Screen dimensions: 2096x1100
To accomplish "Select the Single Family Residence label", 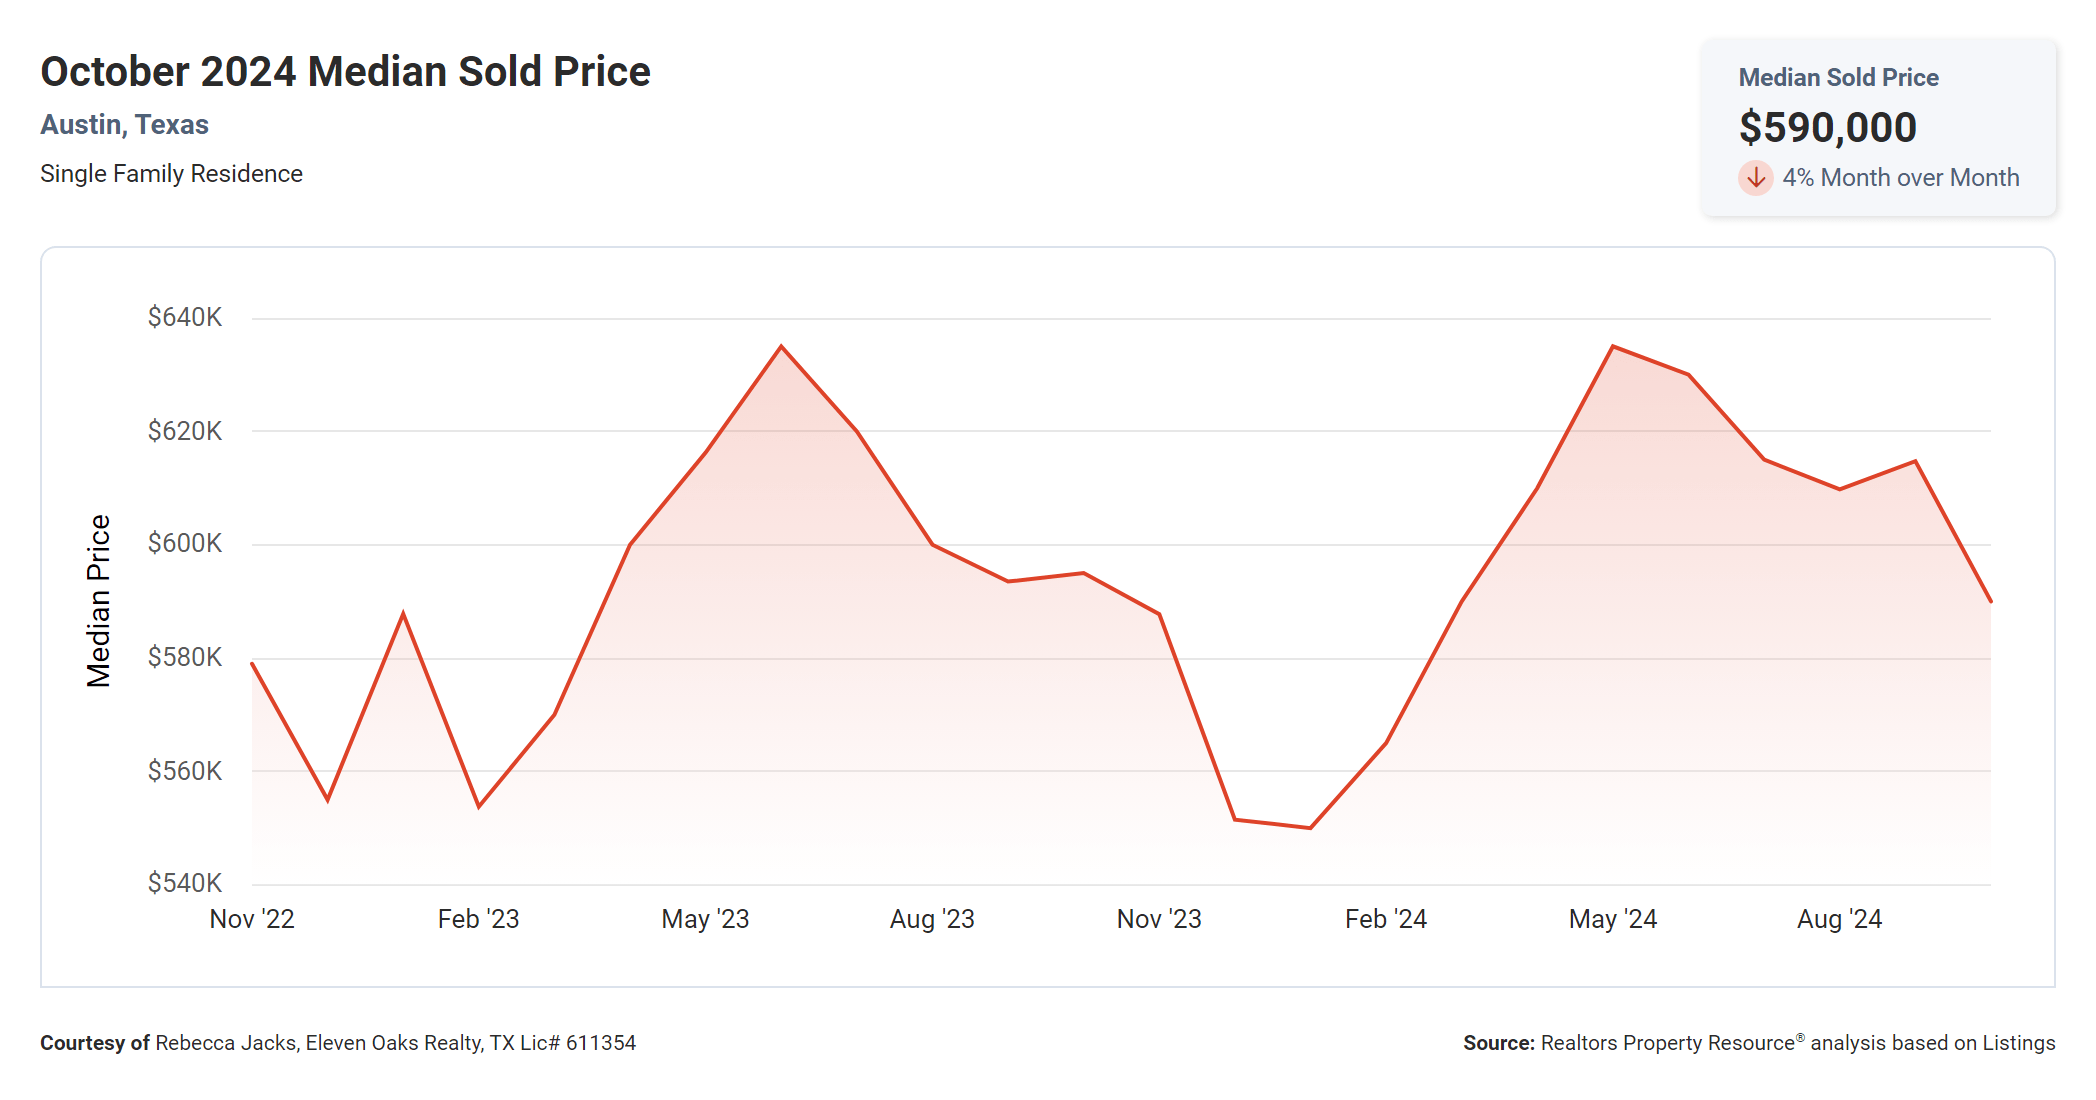I will (x=171, y=174).
